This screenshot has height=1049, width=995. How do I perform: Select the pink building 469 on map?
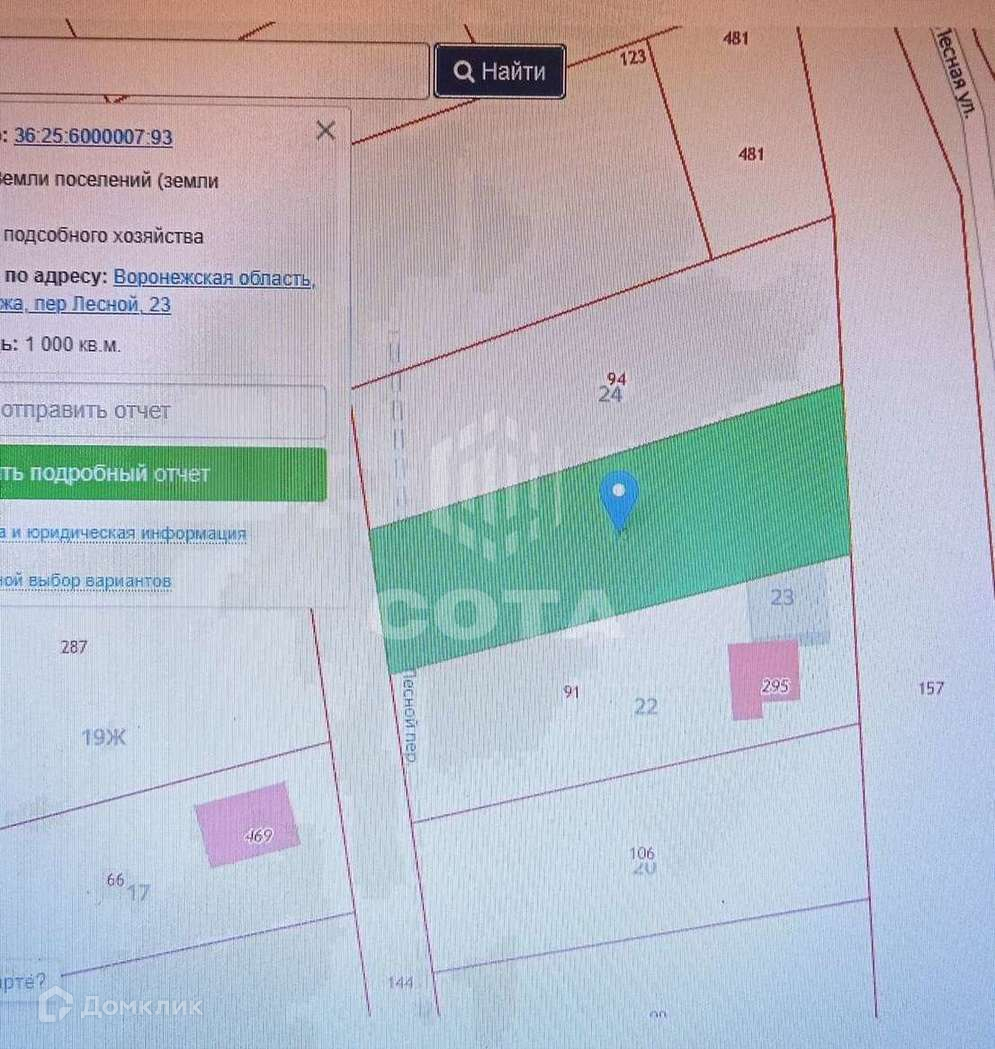(x=247, y=824)
